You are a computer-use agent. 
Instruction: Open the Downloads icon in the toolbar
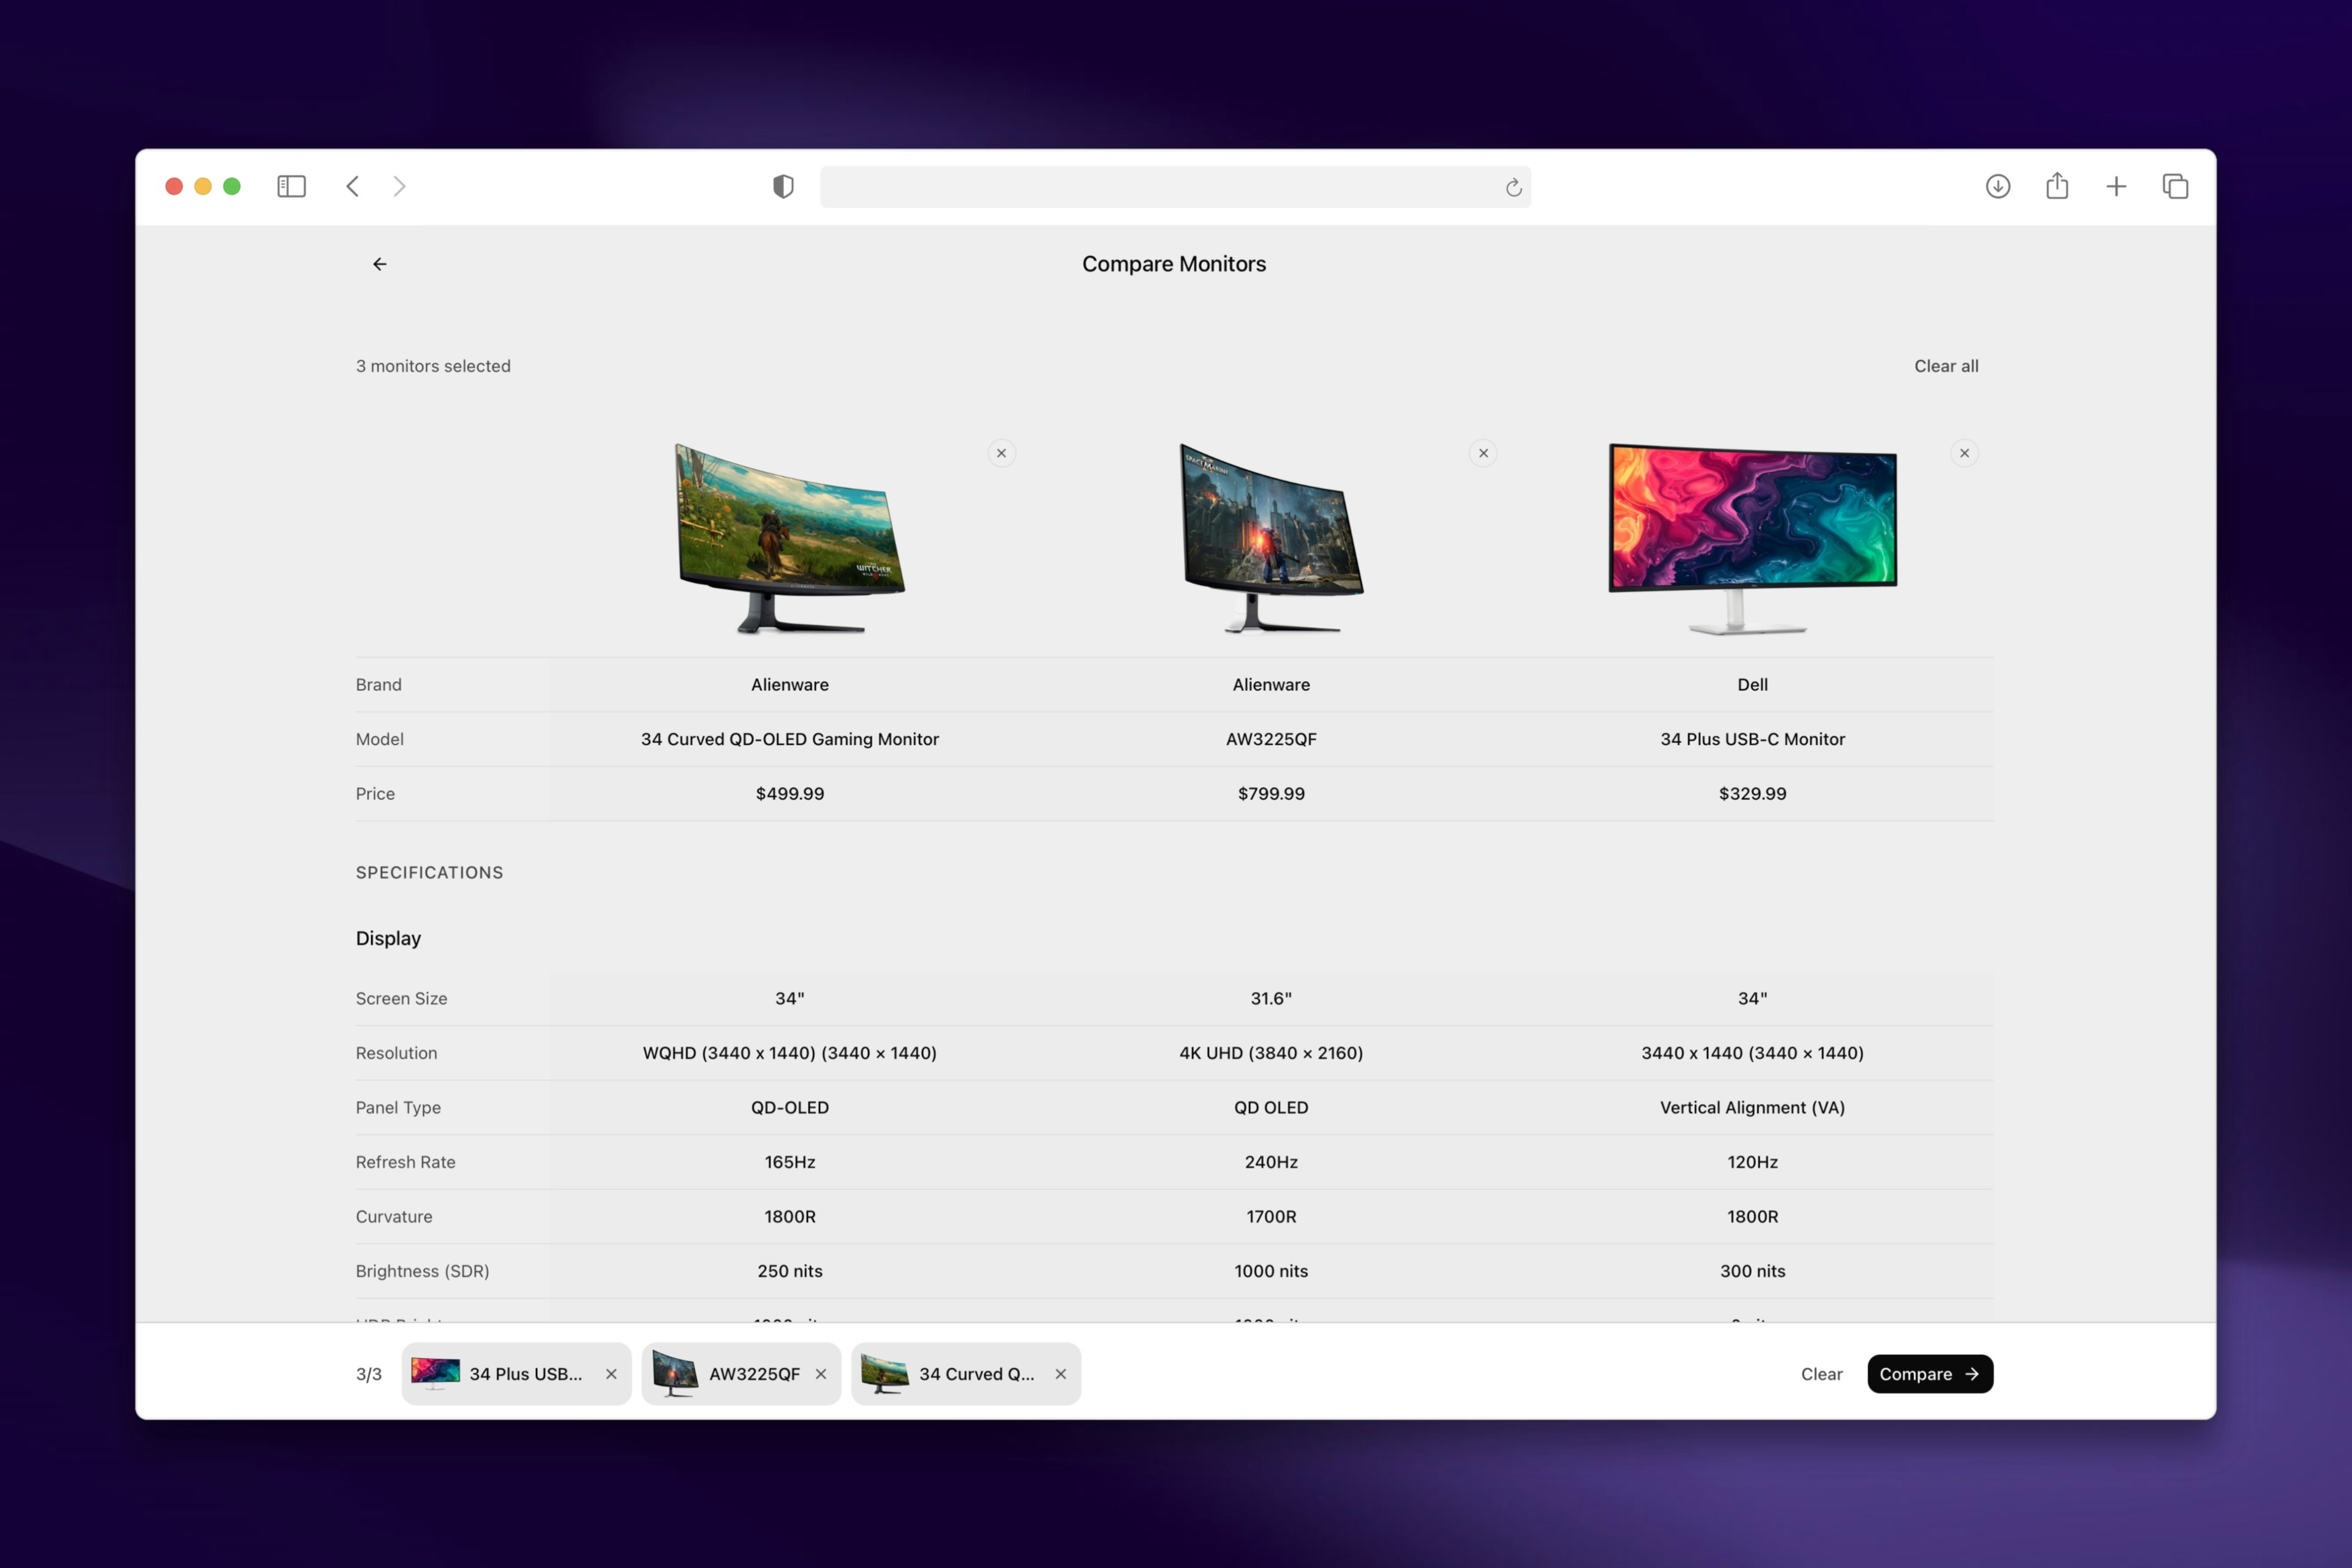1998,186
